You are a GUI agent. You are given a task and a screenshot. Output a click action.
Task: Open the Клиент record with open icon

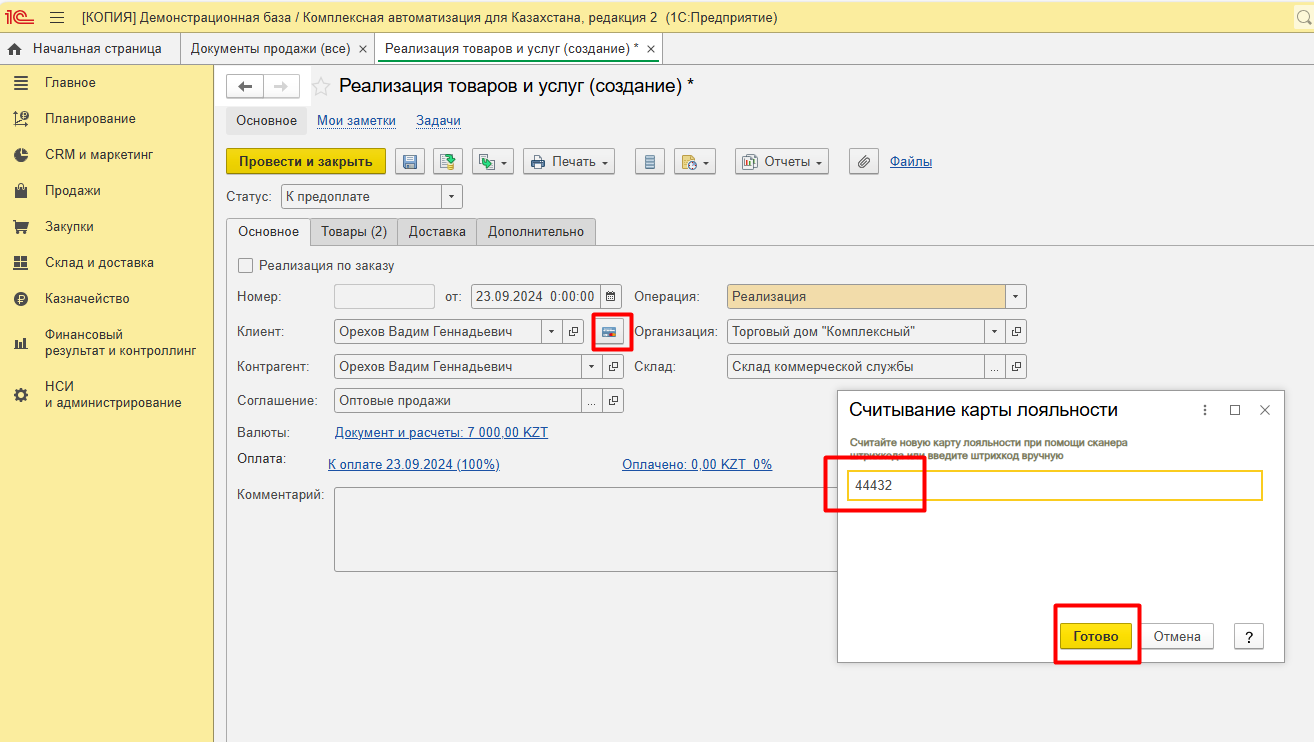click(x=574, y=332)
